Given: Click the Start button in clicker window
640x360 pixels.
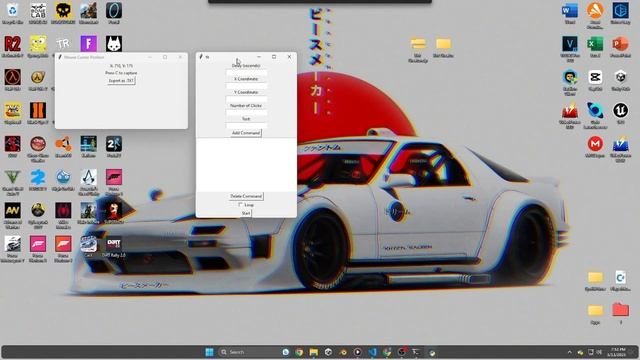Looking at the screenshot, I should coord(246,213).
